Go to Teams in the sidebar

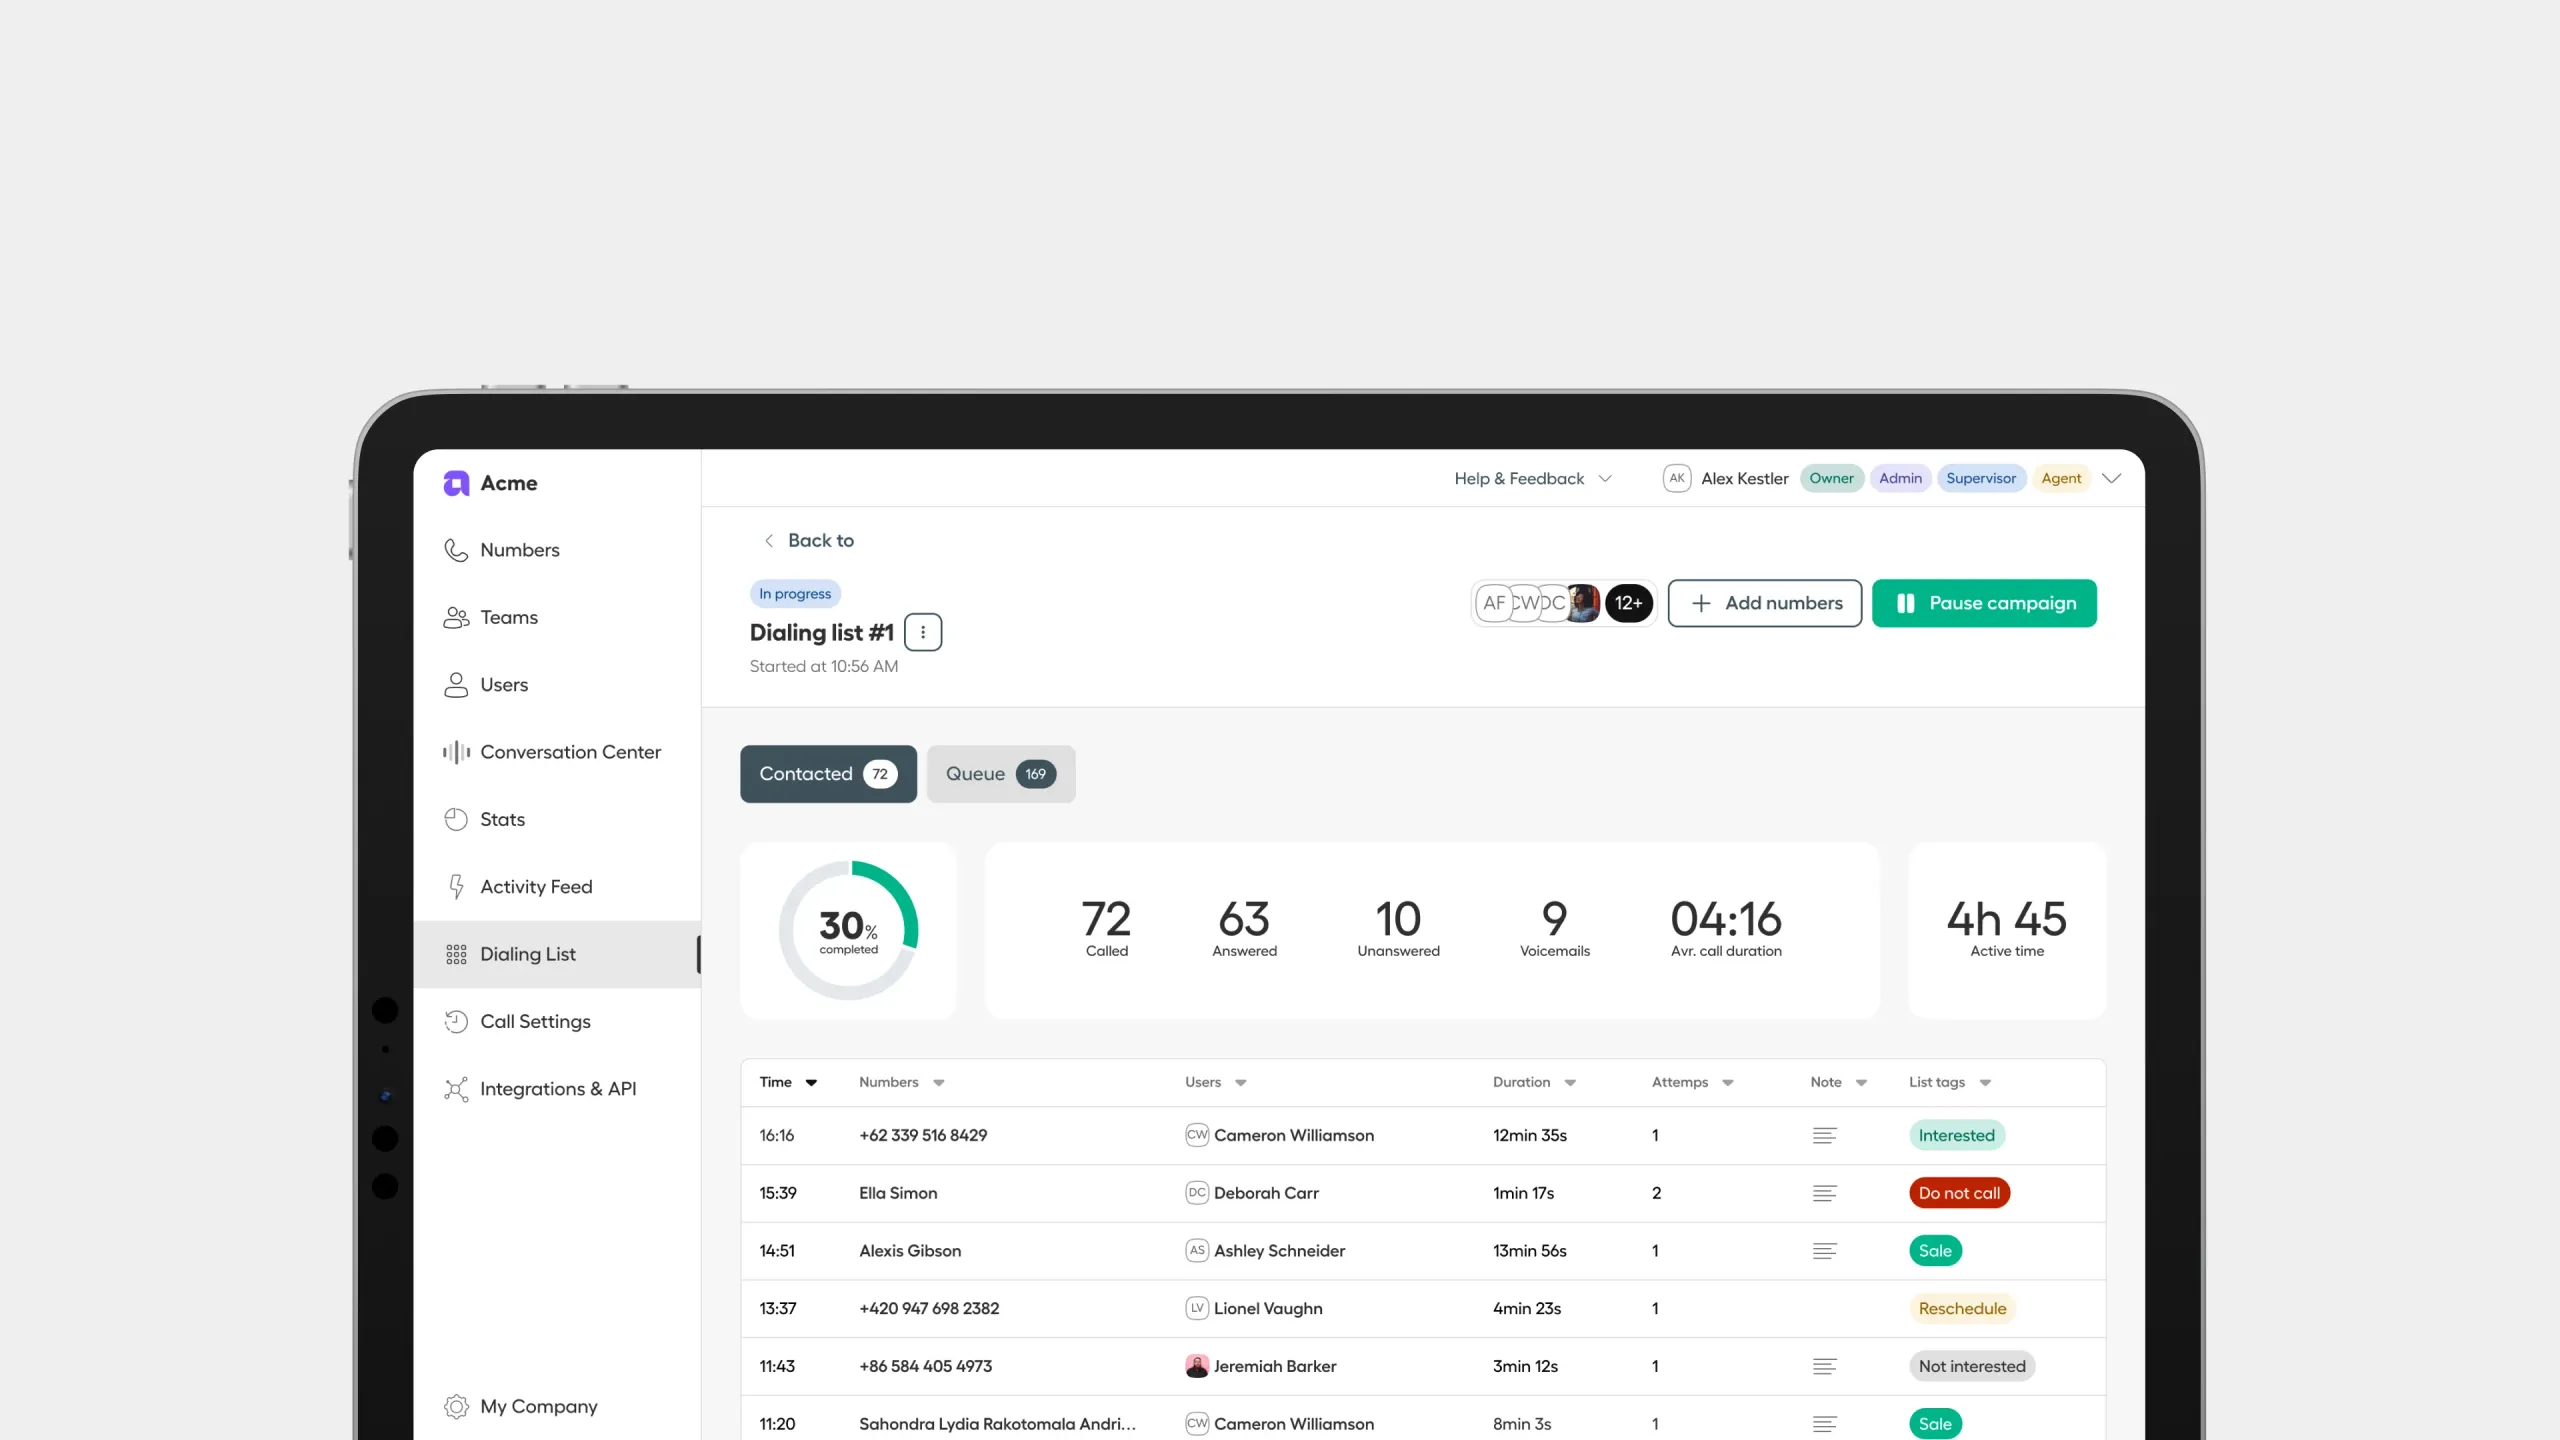[557, 617]
